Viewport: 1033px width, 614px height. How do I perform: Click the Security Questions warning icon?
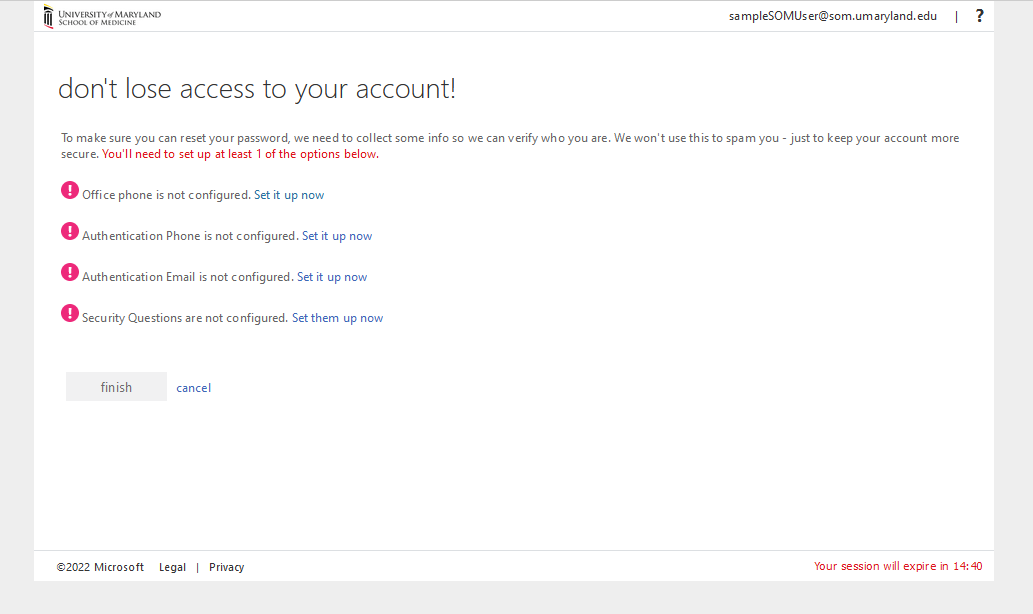(x=70, y=313)
